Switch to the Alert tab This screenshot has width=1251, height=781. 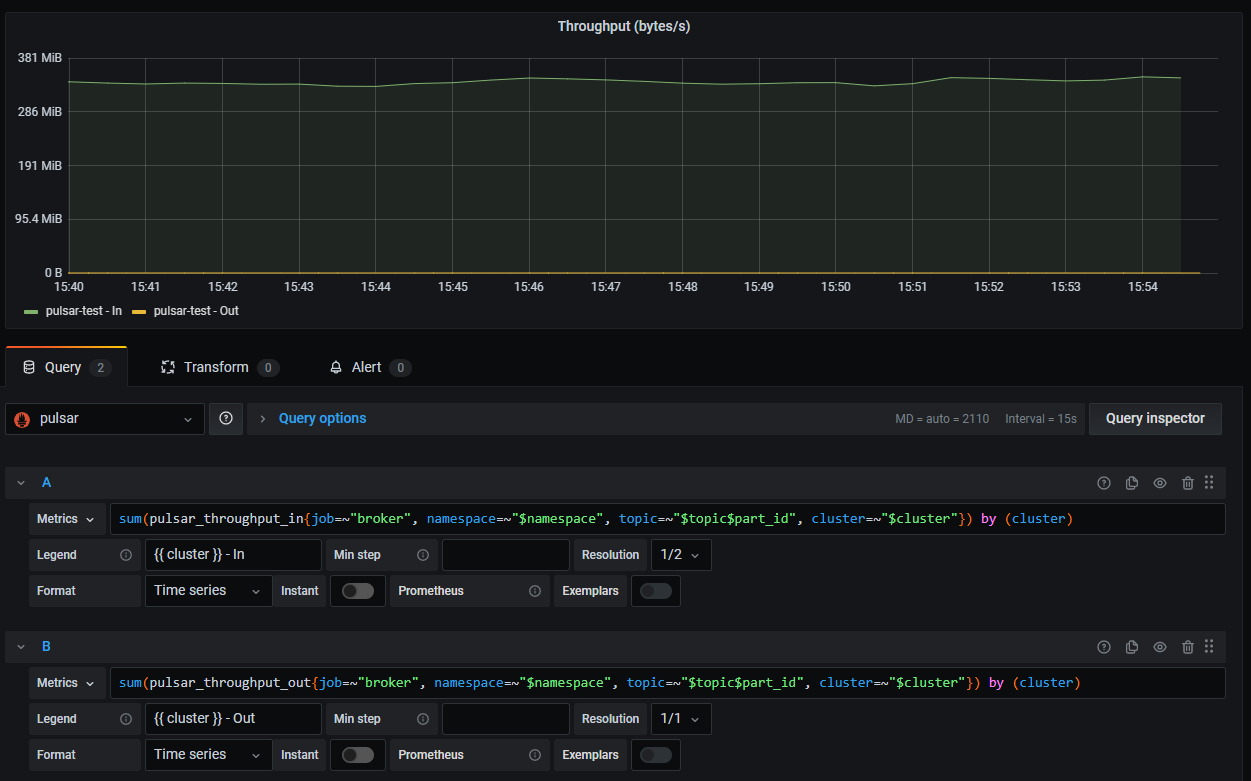(x=370, y=367)
